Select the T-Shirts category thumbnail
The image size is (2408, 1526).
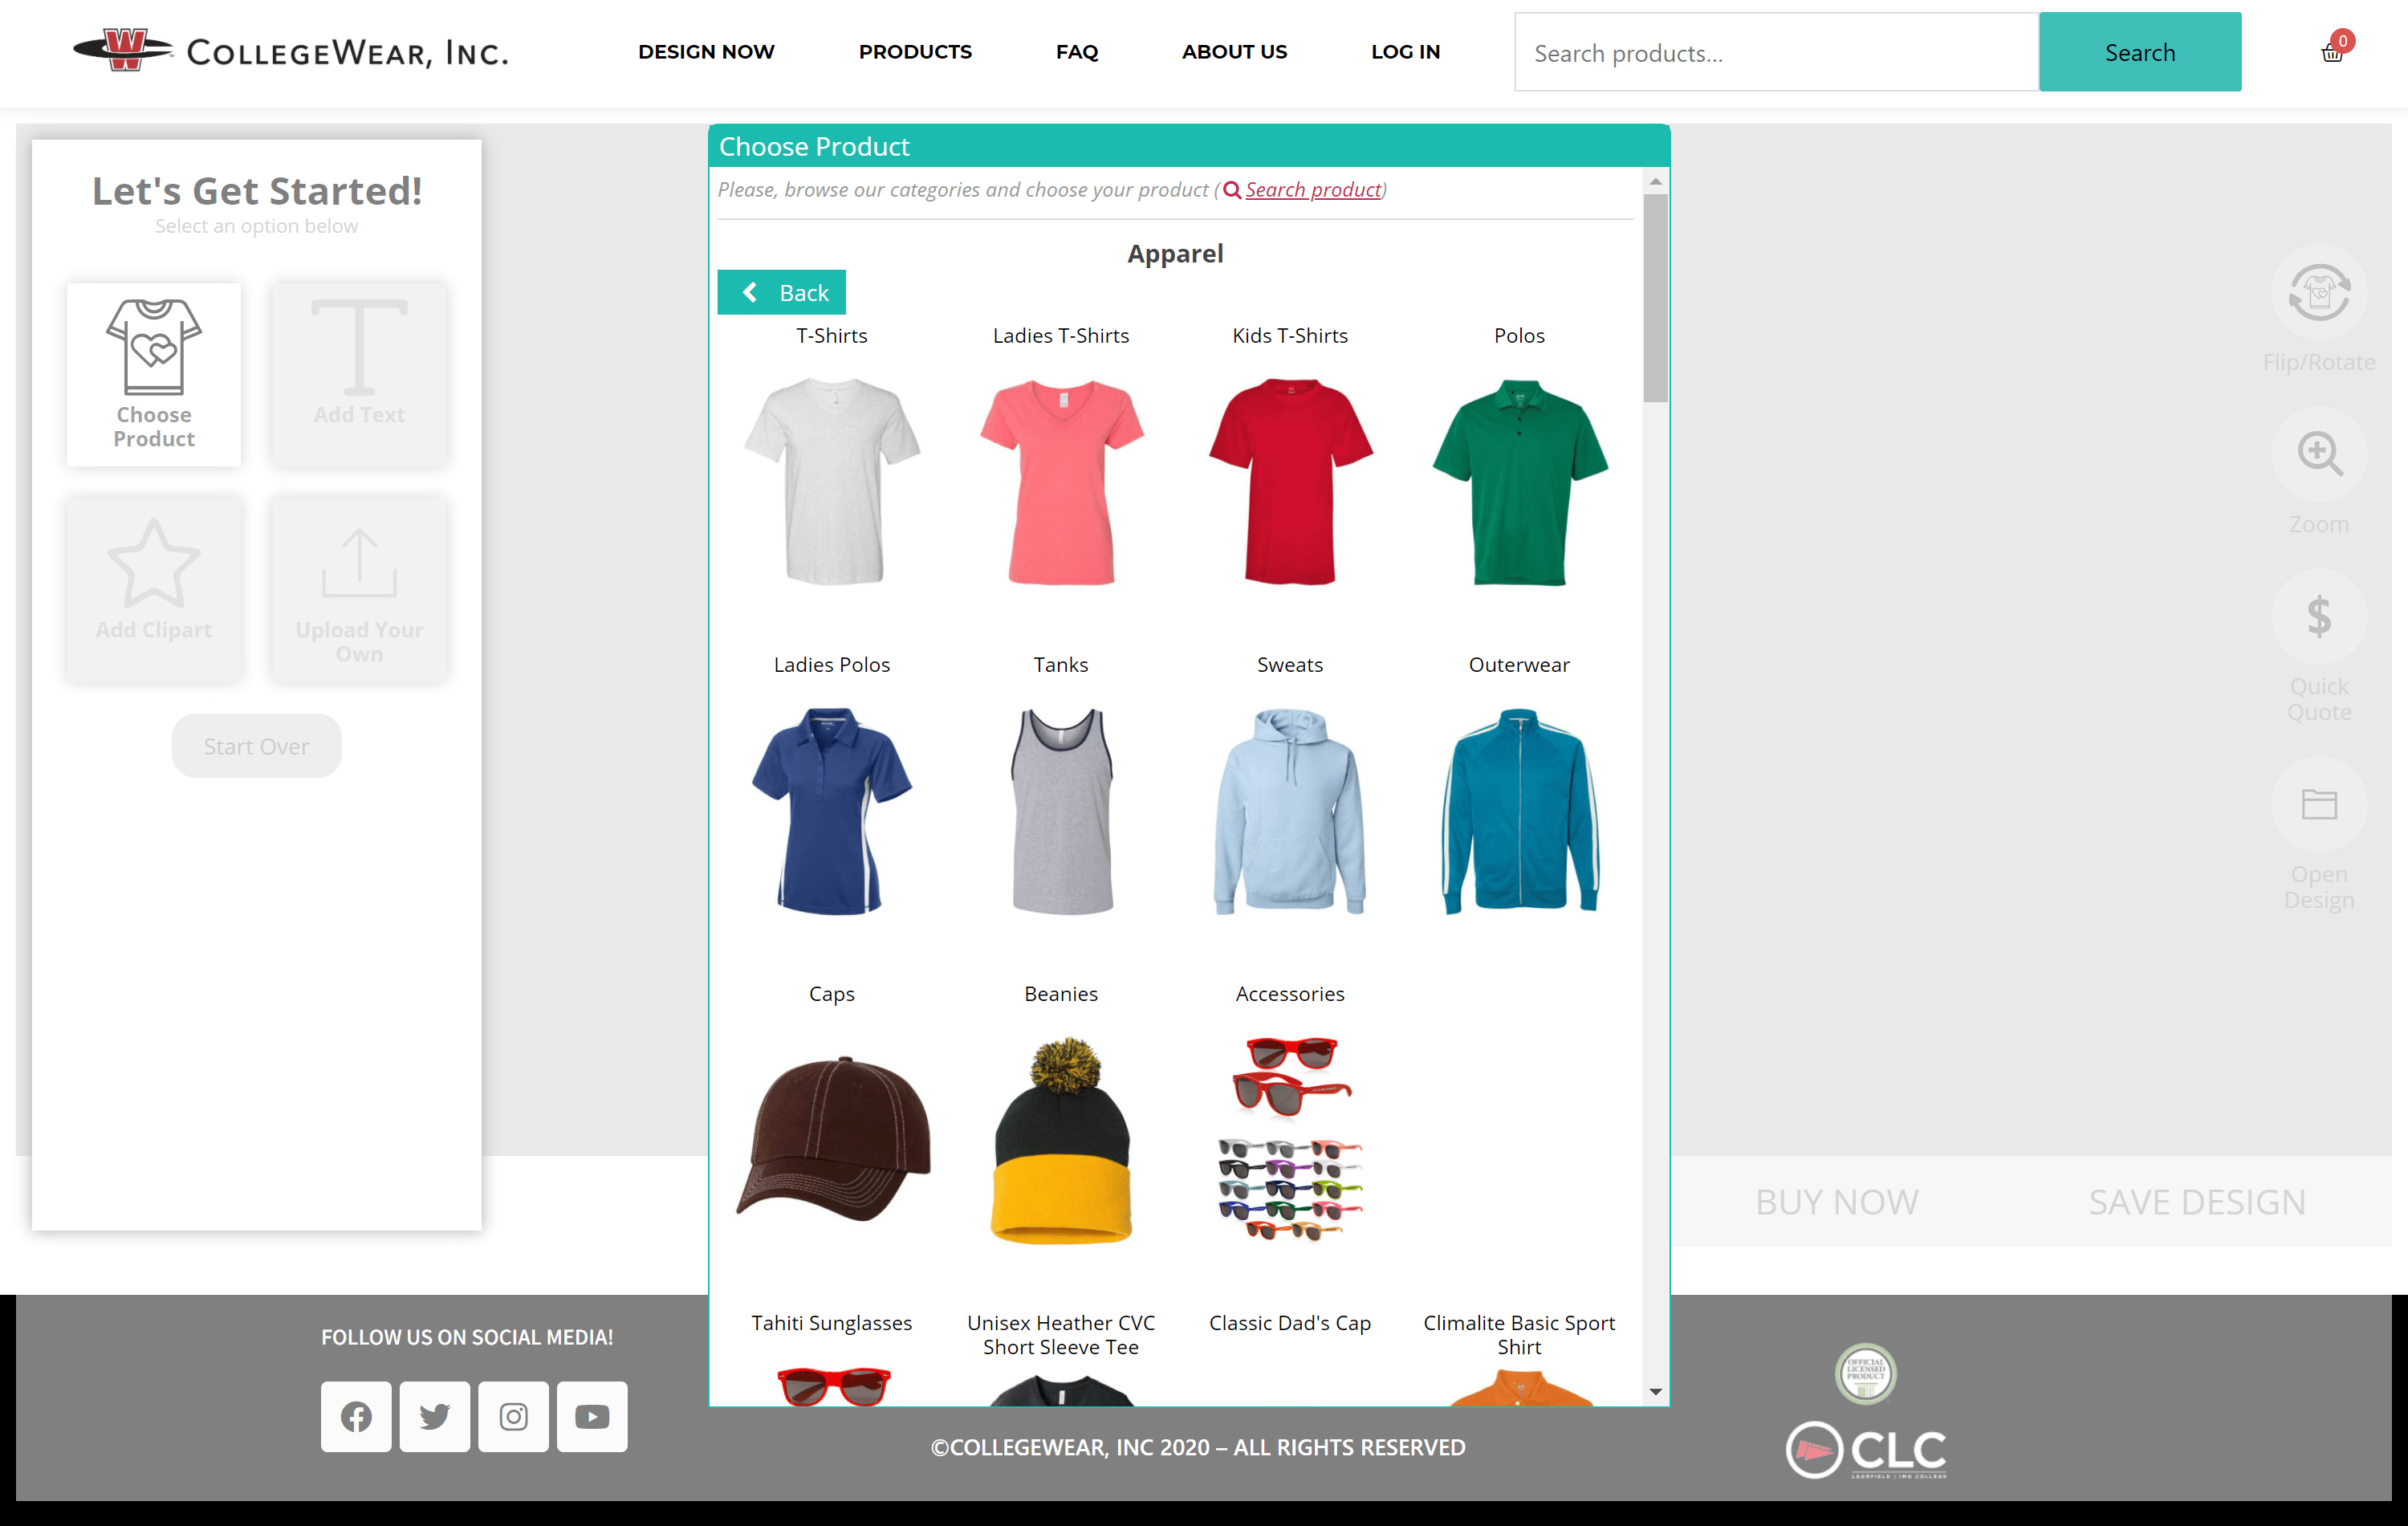tap(832, 481)
